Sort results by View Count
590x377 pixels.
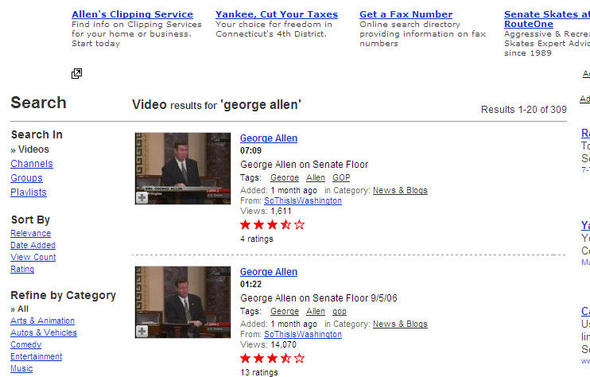point(33,257)
